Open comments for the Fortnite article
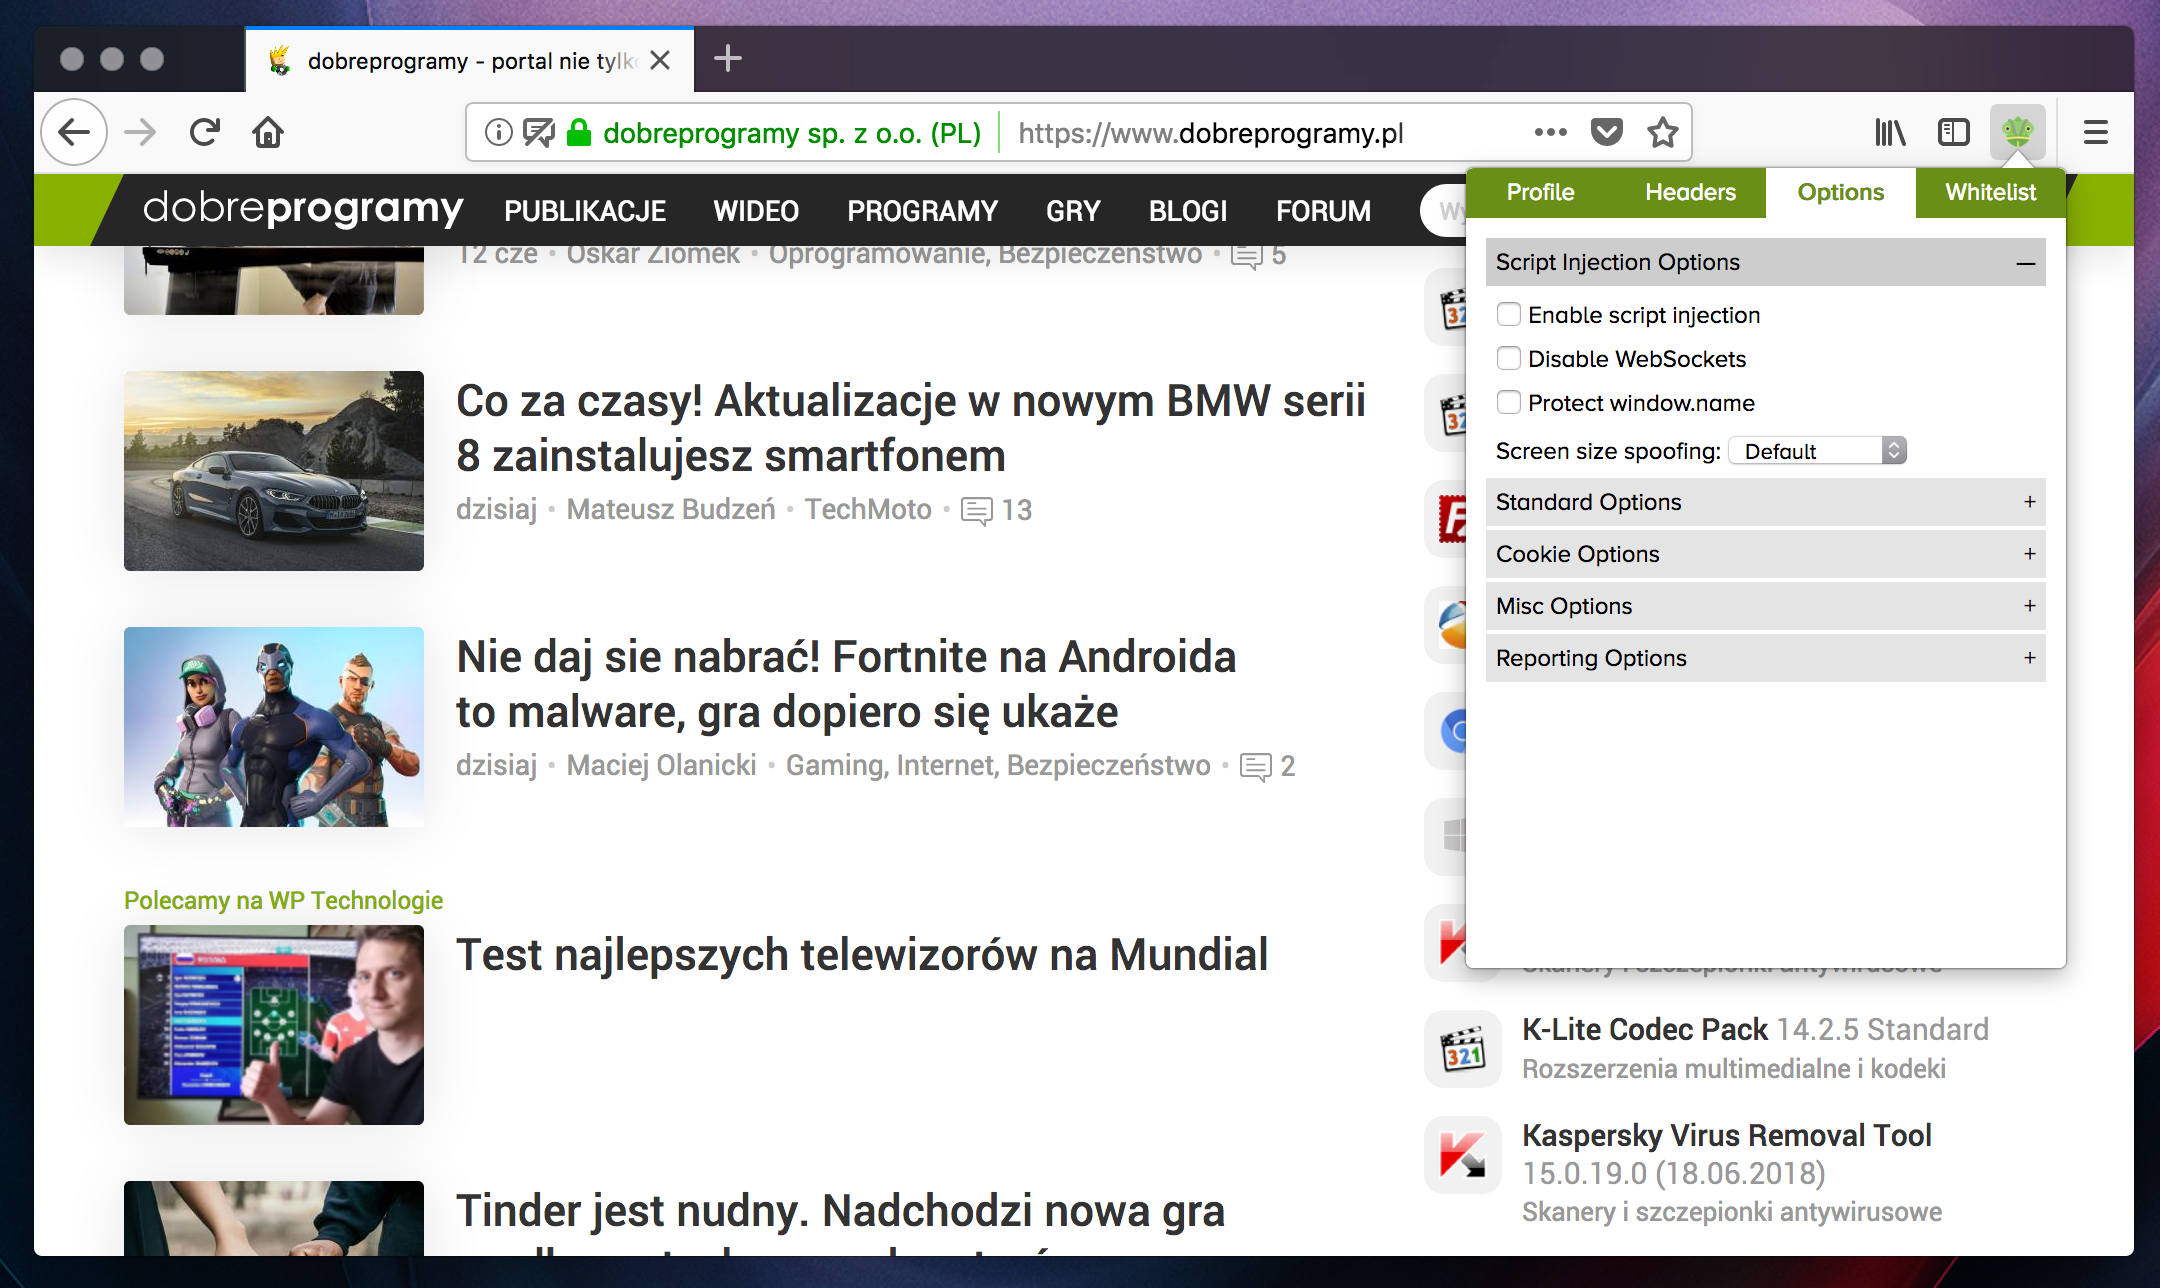Image resolution: width=2160 pixels, height=1288 pixels. (1267, 766)
